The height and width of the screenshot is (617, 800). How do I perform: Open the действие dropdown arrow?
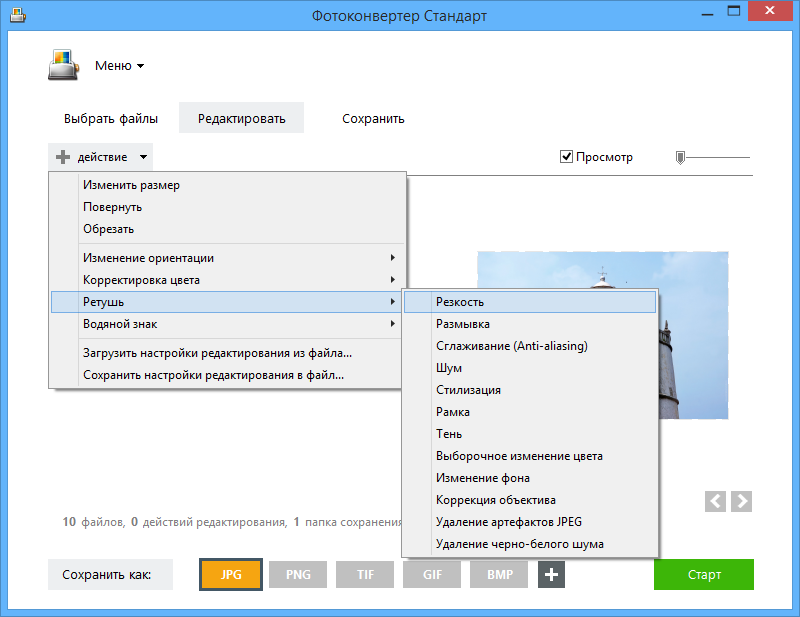pyautogui.click(x=143, y=157)
